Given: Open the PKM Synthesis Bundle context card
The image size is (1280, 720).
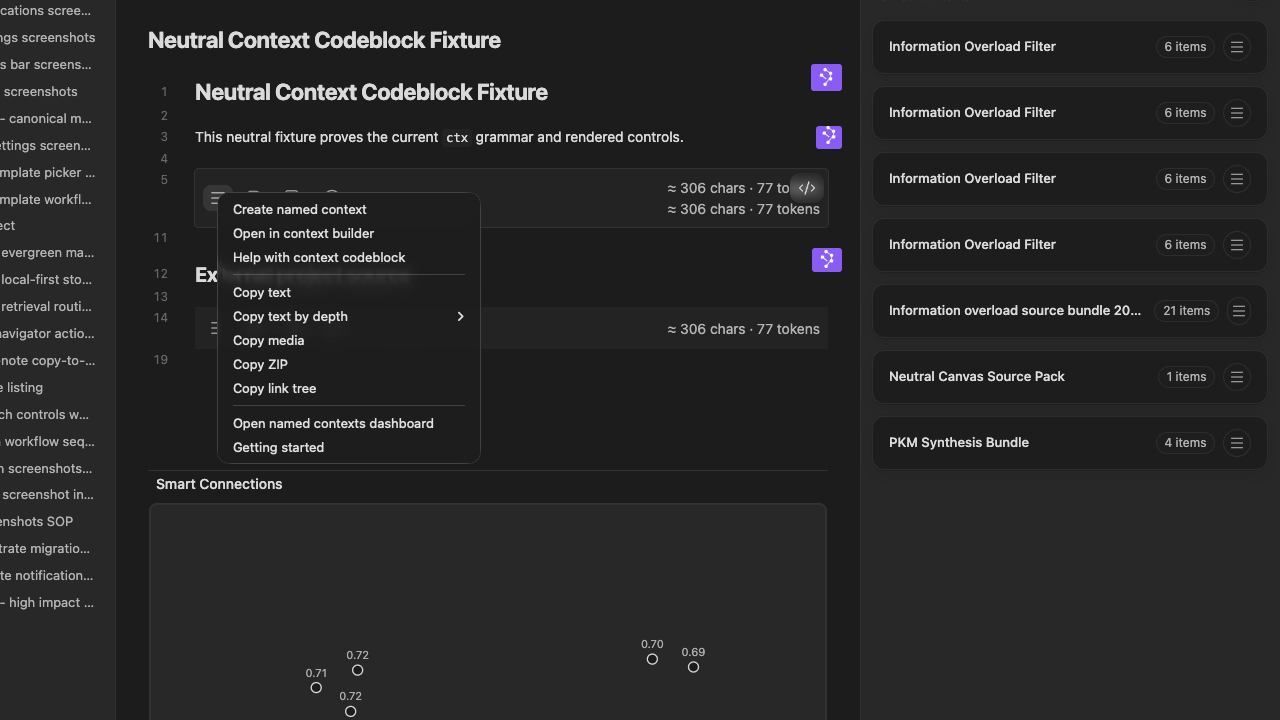Looking at the screenshot, I should (x=1070, y=443).
